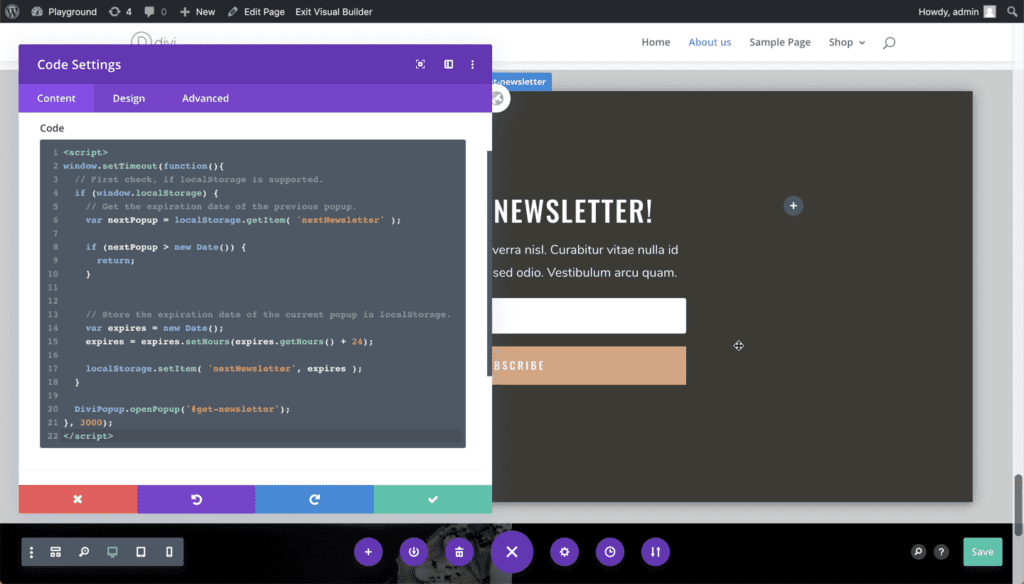Click the save to library power icon
Screen dimensions: 1024x584
414,552
